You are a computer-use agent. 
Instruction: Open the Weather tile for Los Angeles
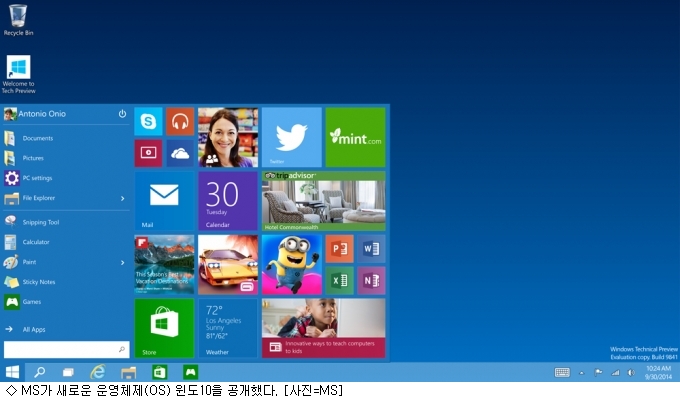pyautogui.click(x=228, y=328)
